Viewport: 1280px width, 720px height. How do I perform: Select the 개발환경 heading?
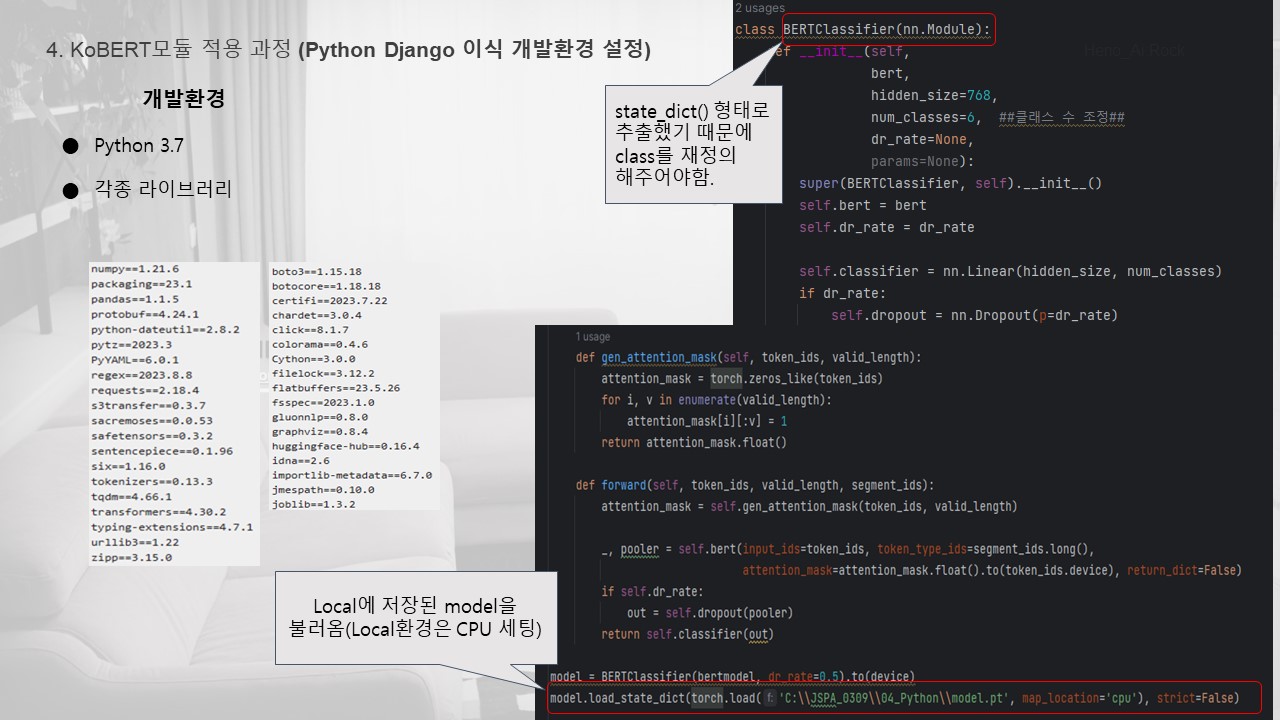click(183, 99)
